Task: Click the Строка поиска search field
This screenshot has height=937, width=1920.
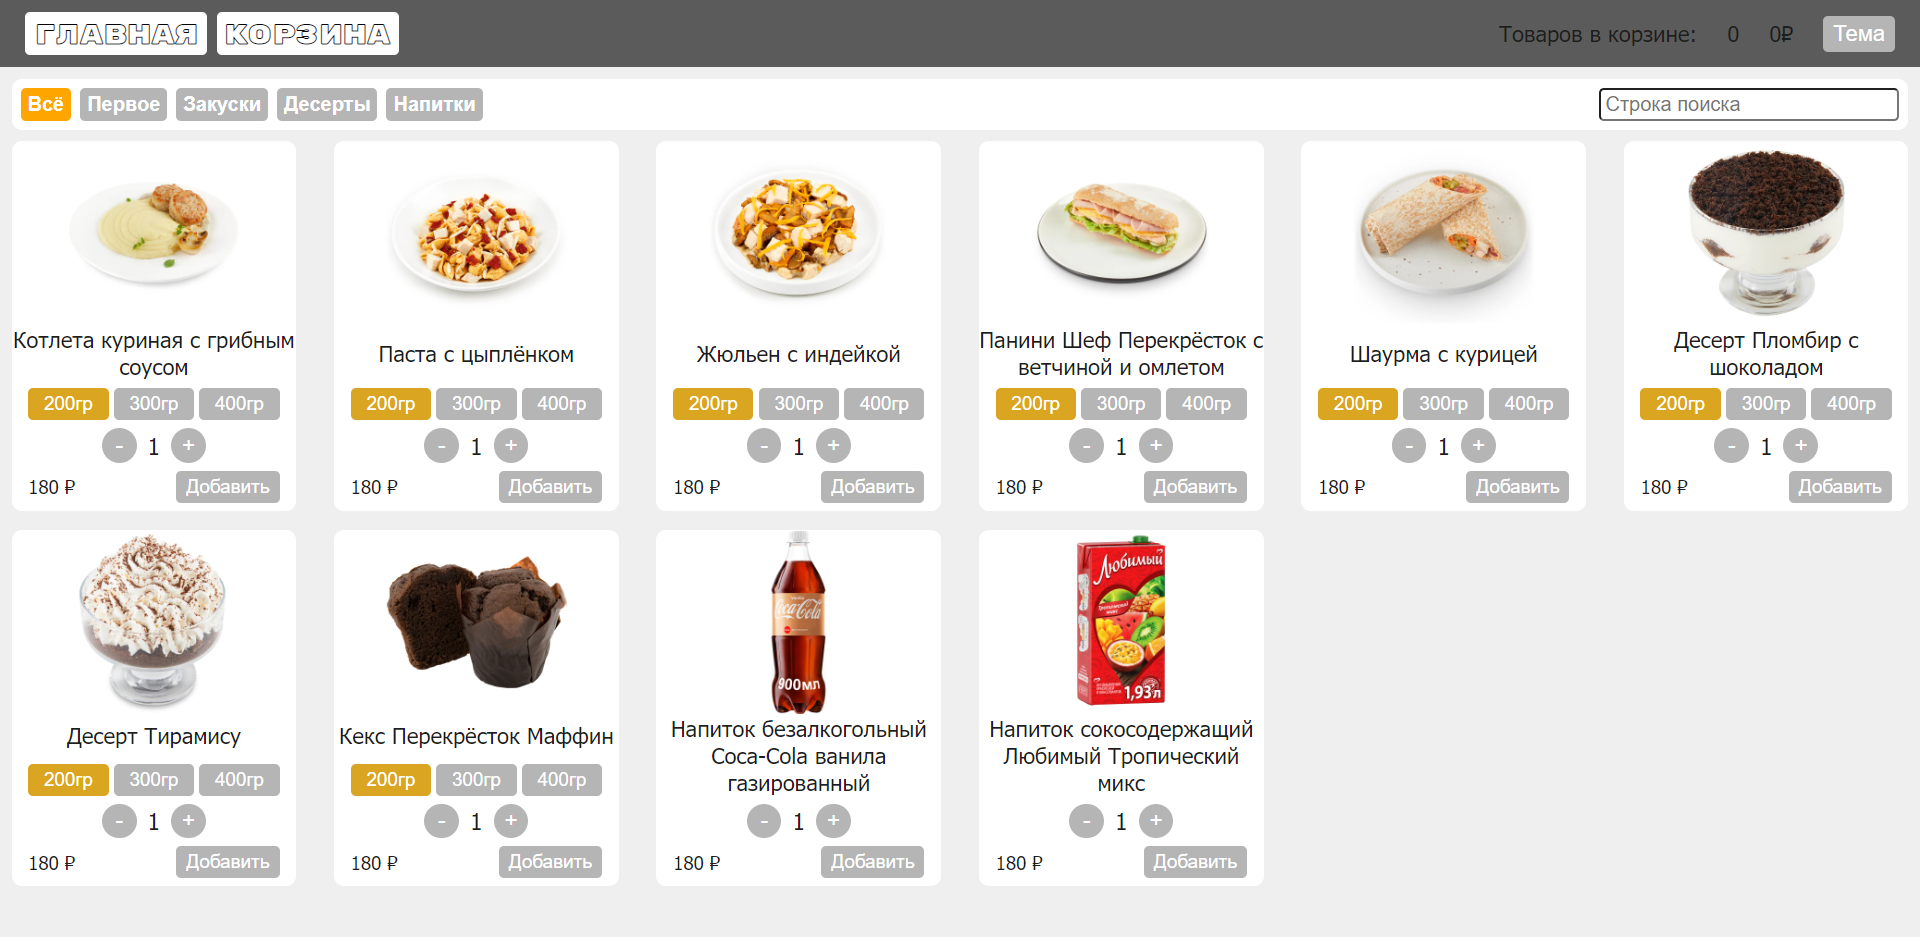Action: click(1749, 104)
